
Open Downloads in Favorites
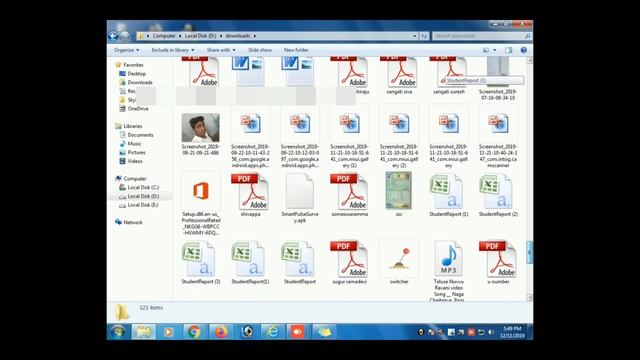click(140, 82)
